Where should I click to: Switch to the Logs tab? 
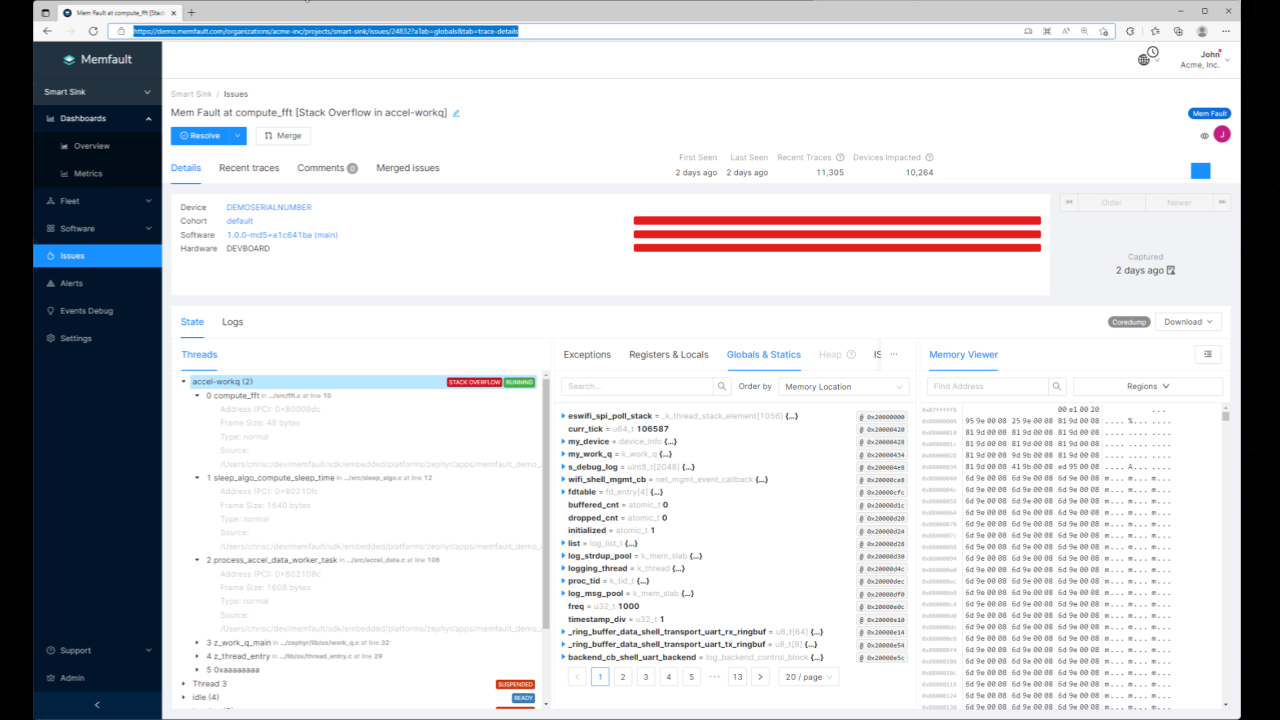pos(232,321)
